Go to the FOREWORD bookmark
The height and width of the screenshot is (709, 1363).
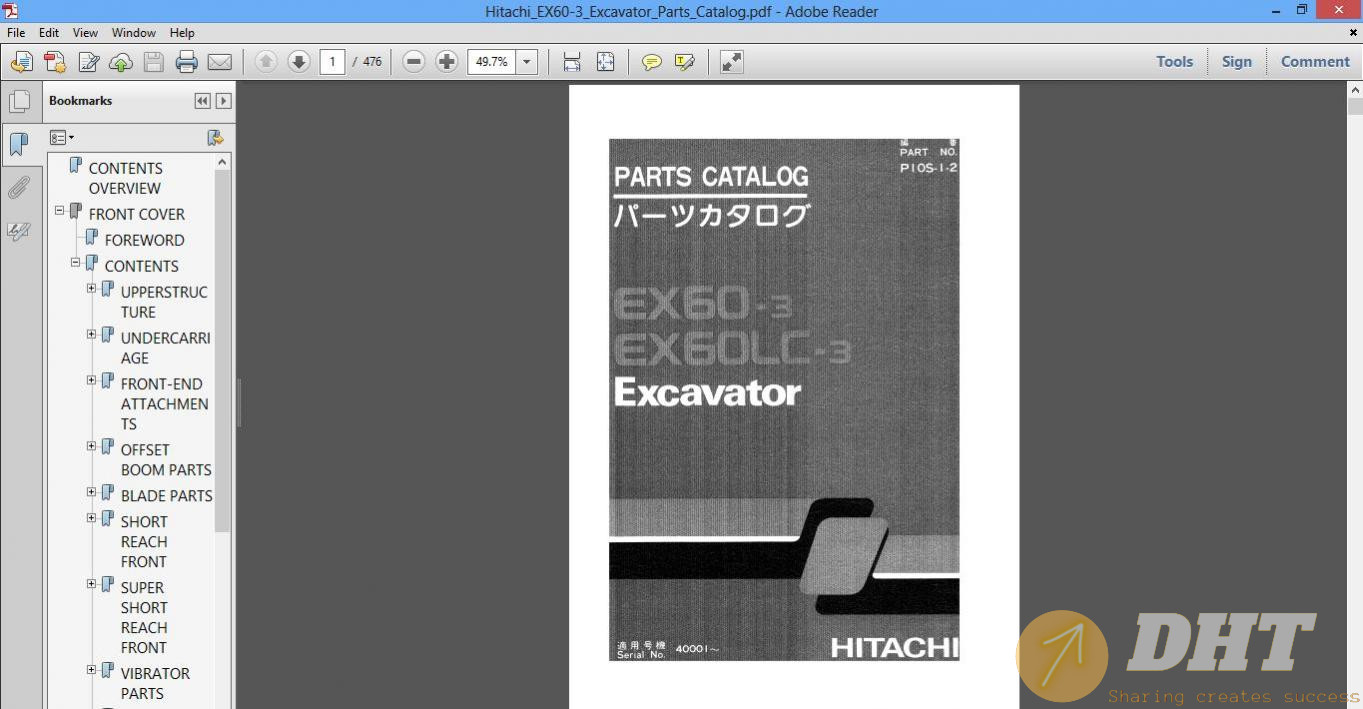(x=144, y=240)
